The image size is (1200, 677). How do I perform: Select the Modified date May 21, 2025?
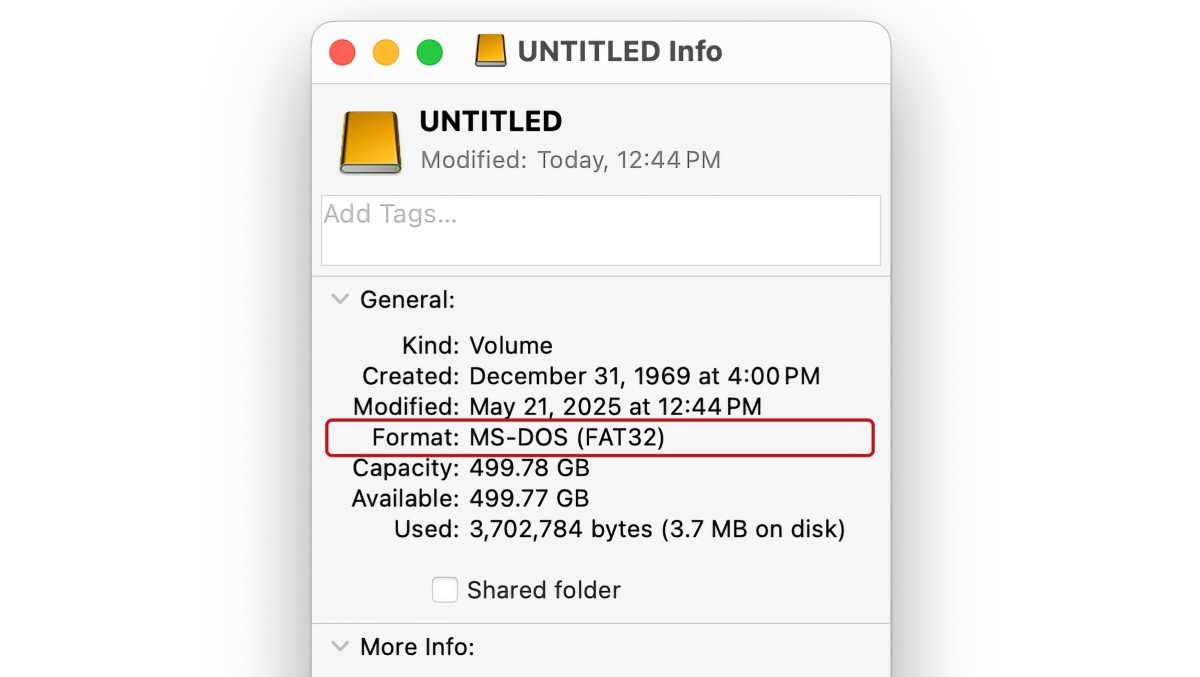point(615,406)
